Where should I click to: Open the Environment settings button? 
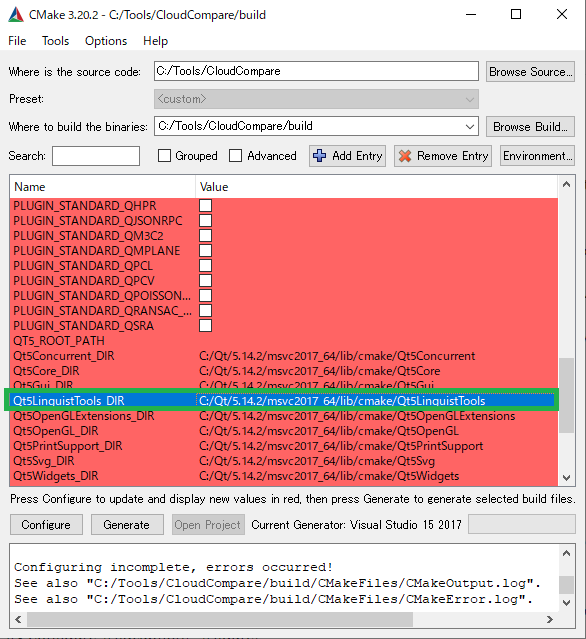tap(537, 156)
